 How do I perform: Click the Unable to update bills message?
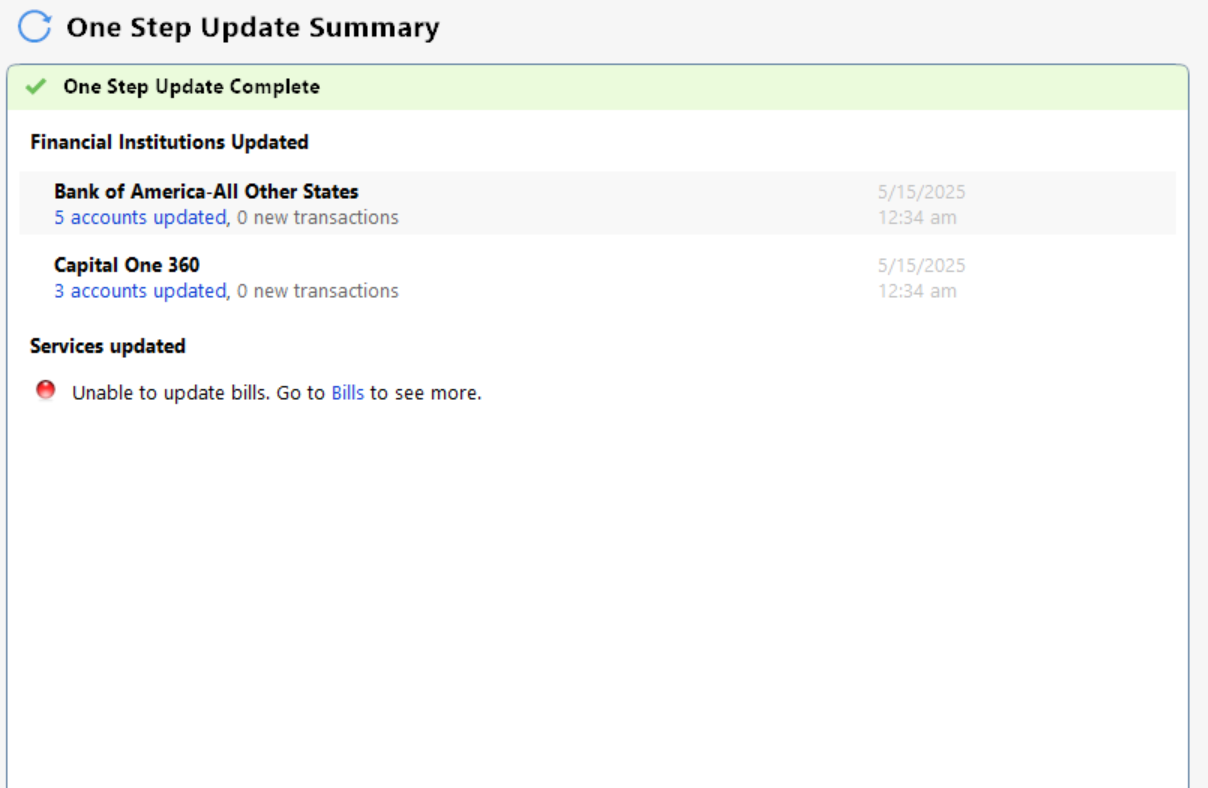click(277, 393)
